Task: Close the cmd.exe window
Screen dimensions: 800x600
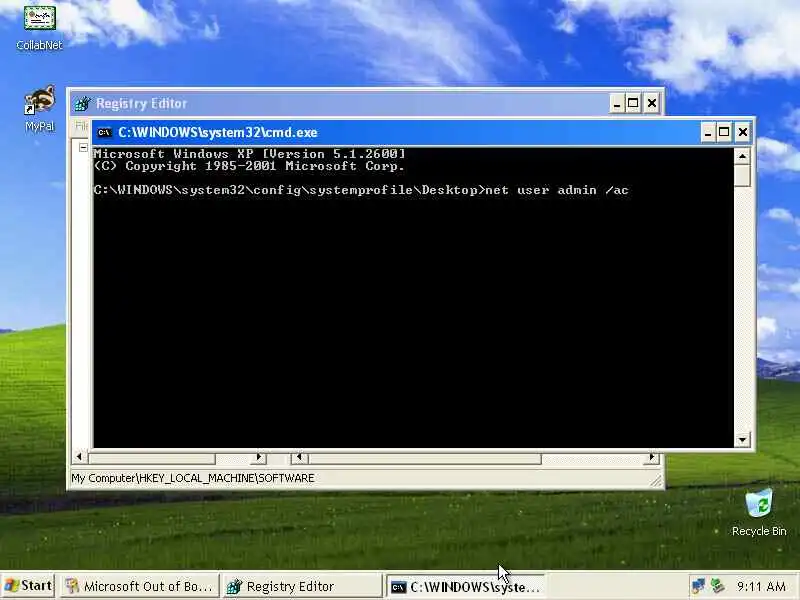Action: pos(743,133)
